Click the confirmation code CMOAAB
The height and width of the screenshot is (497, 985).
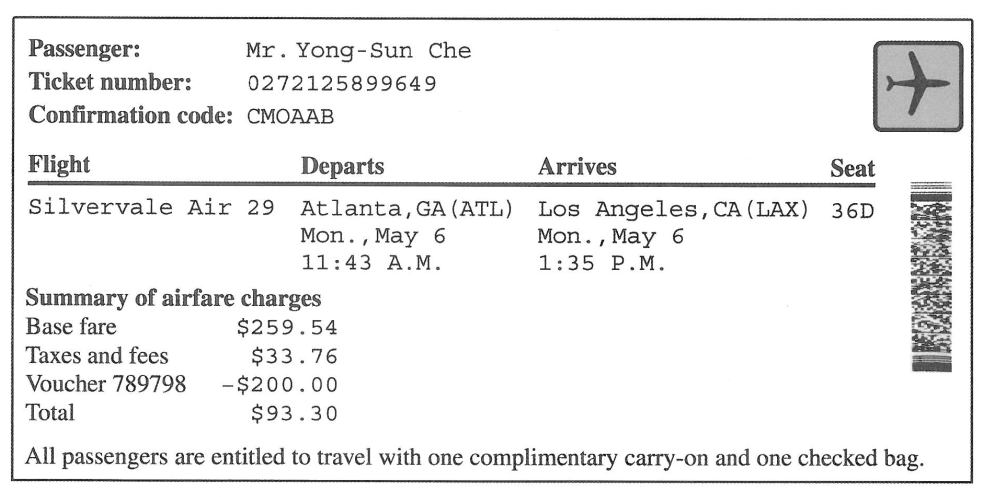[x=290, y=117]
